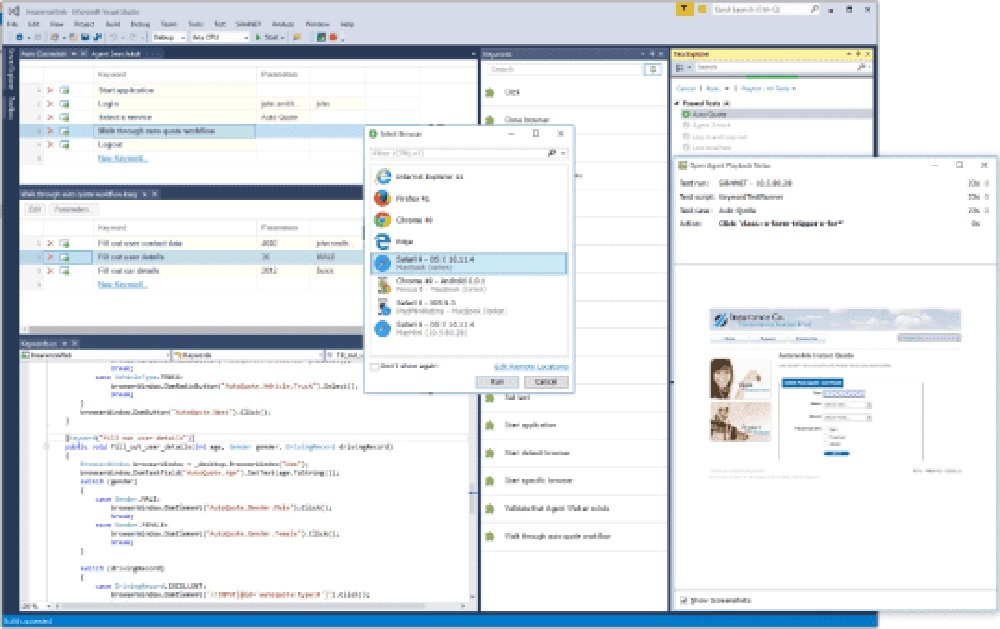Screen dimensions: 1000x629
Task: Click the Save All toolbar icon
Action: (97, 37)
